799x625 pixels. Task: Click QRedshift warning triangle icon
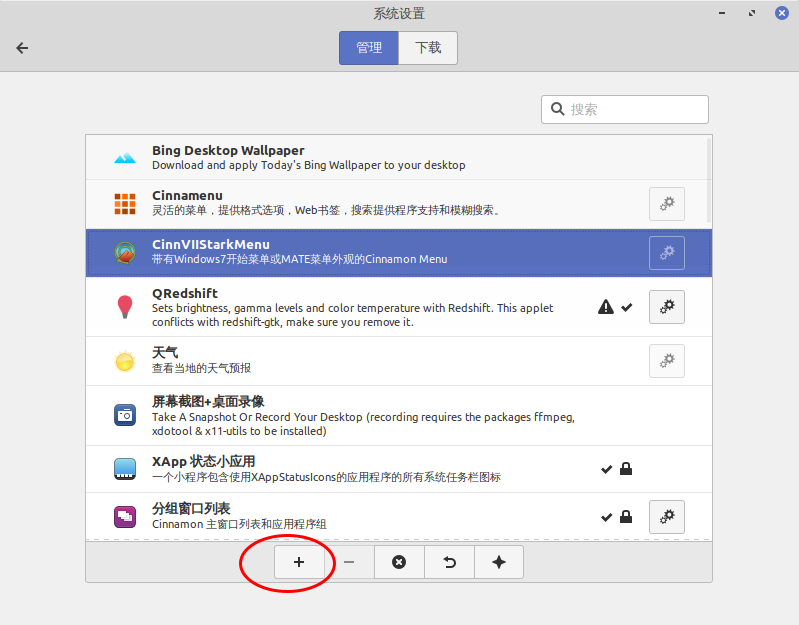606,307
